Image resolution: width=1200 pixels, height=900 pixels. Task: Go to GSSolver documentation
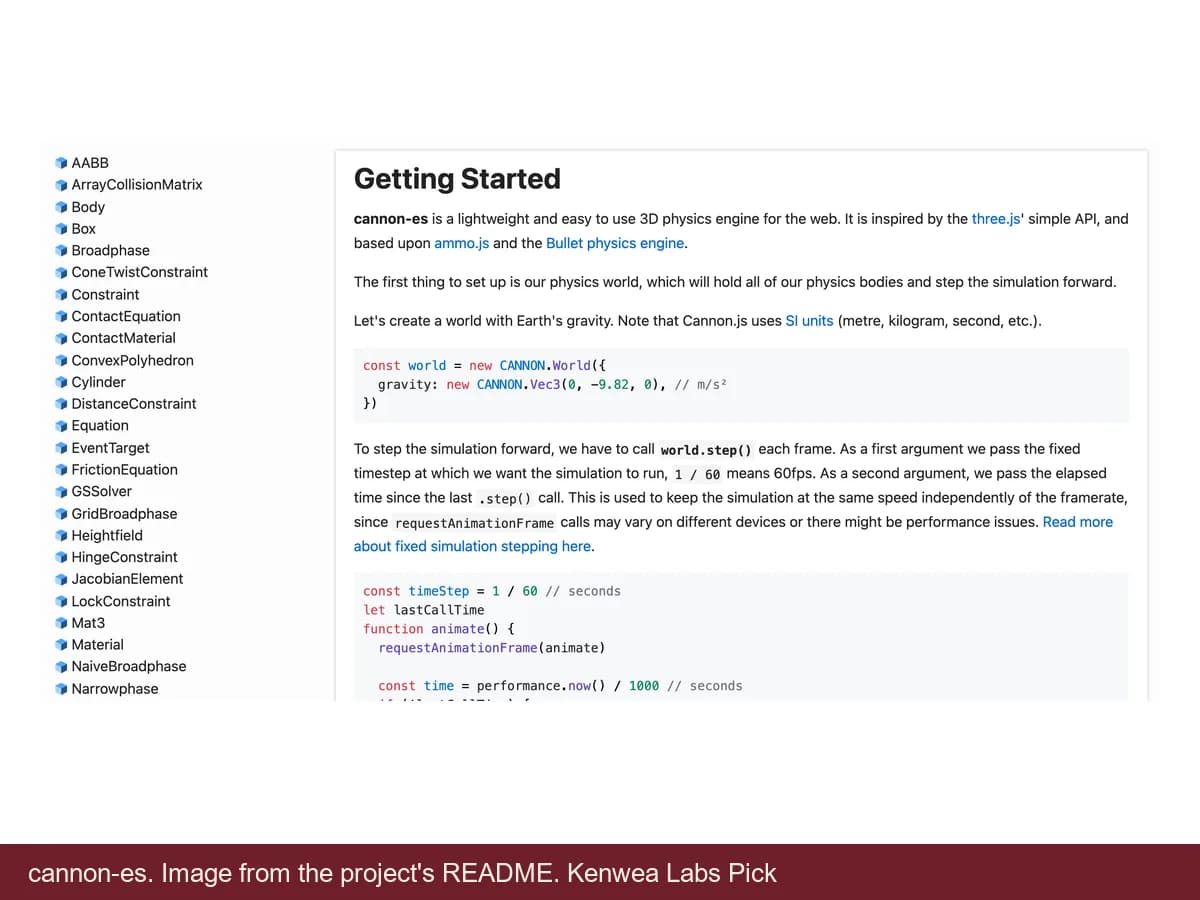[x=102, y=492]
